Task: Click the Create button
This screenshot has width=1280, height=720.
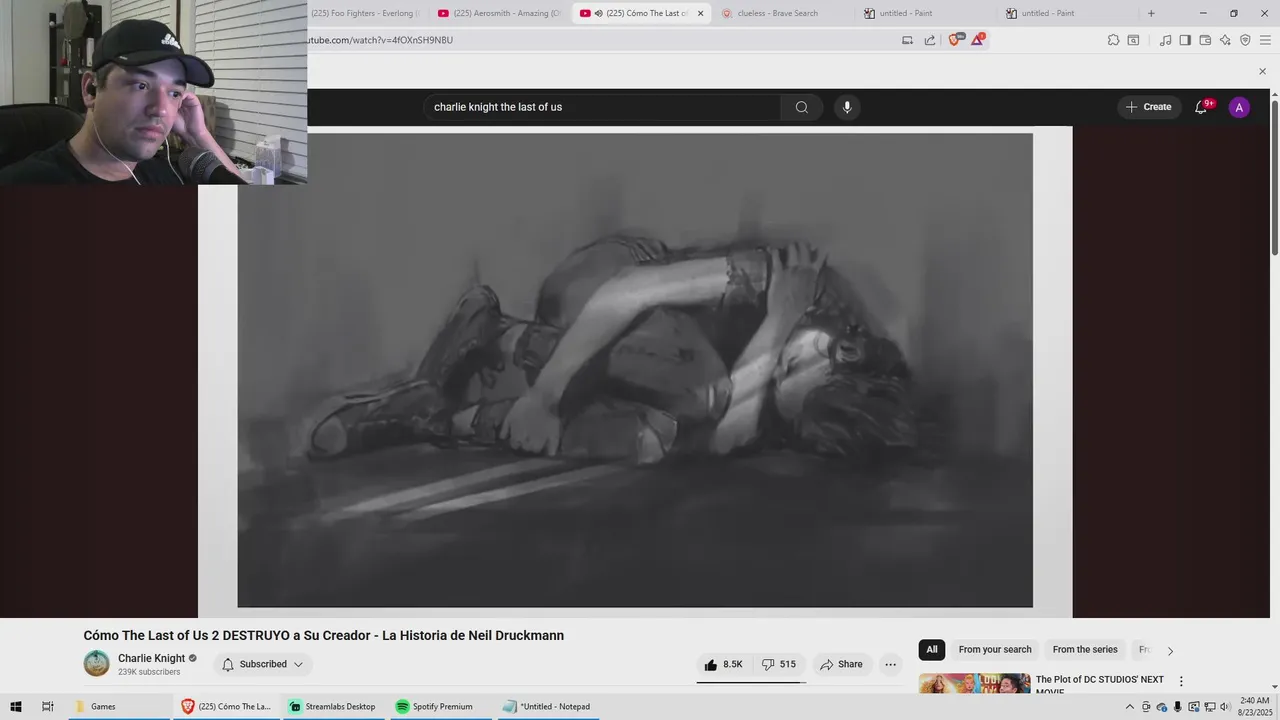Action: coord(1149,107)
